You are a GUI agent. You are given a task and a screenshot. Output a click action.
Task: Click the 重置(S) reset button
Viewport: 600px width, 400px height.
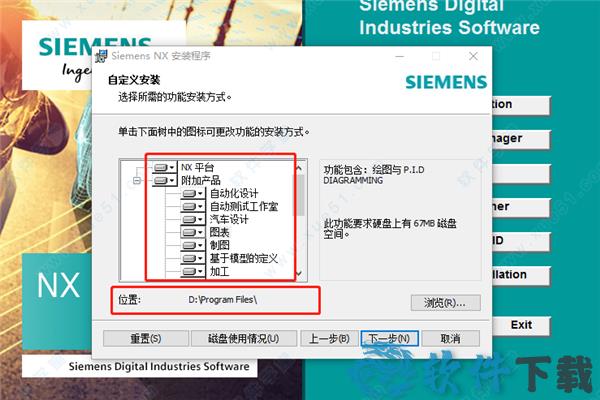pos(145,338)
